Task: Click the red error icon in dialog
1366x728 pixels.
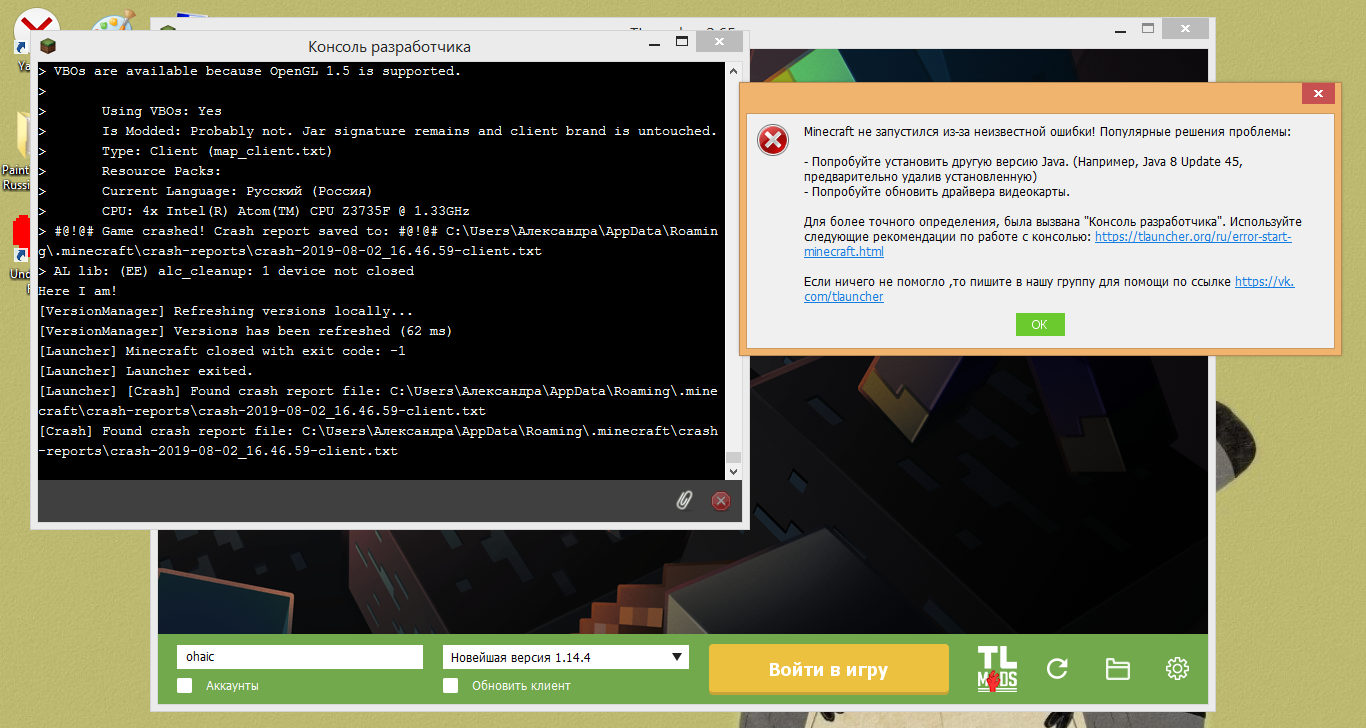Action: tap(772, 141)
